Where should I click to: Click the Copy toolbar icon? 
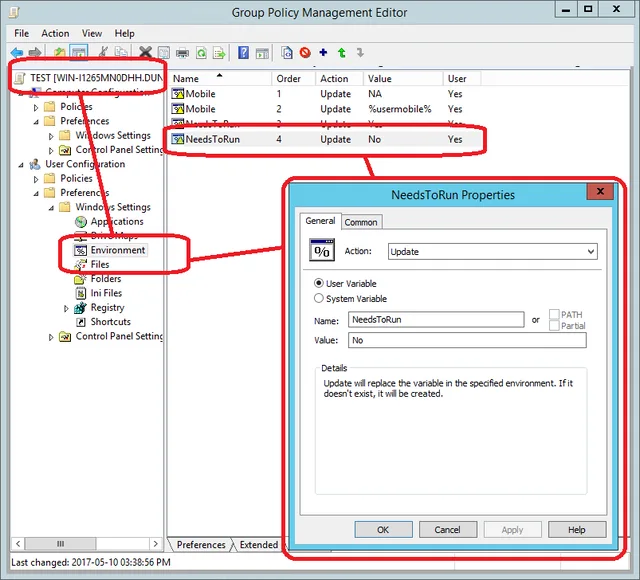pyautogui.click(x=121, y=52)
